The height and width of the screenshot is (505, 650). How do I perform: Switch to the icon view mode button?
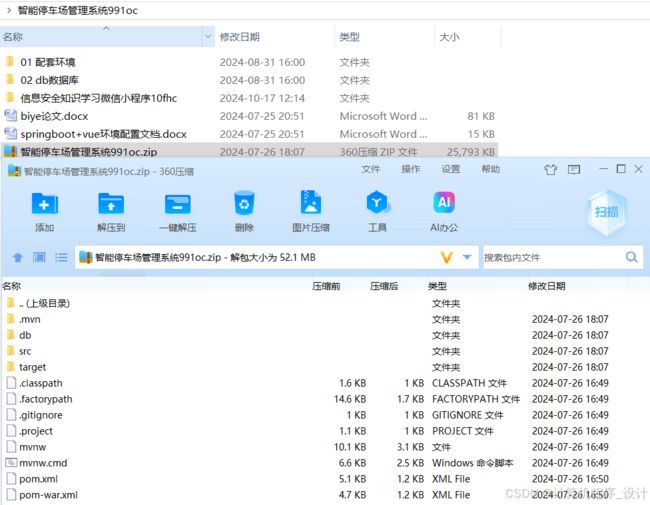point(39,257)
